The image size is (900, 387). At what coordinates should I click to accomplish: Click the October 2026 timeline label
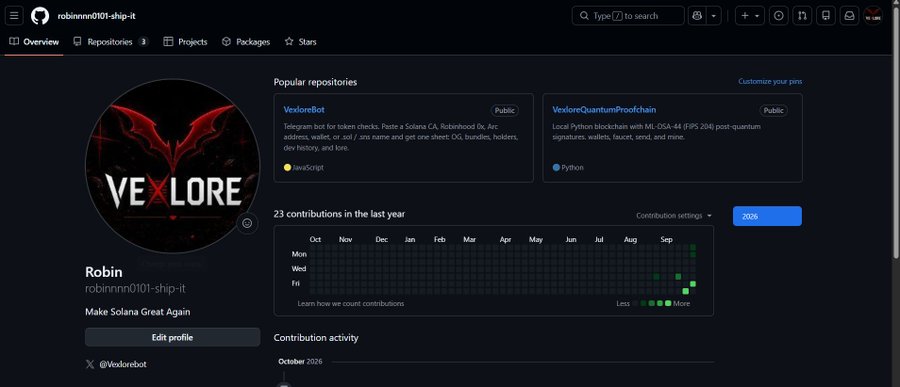(300, 361)
